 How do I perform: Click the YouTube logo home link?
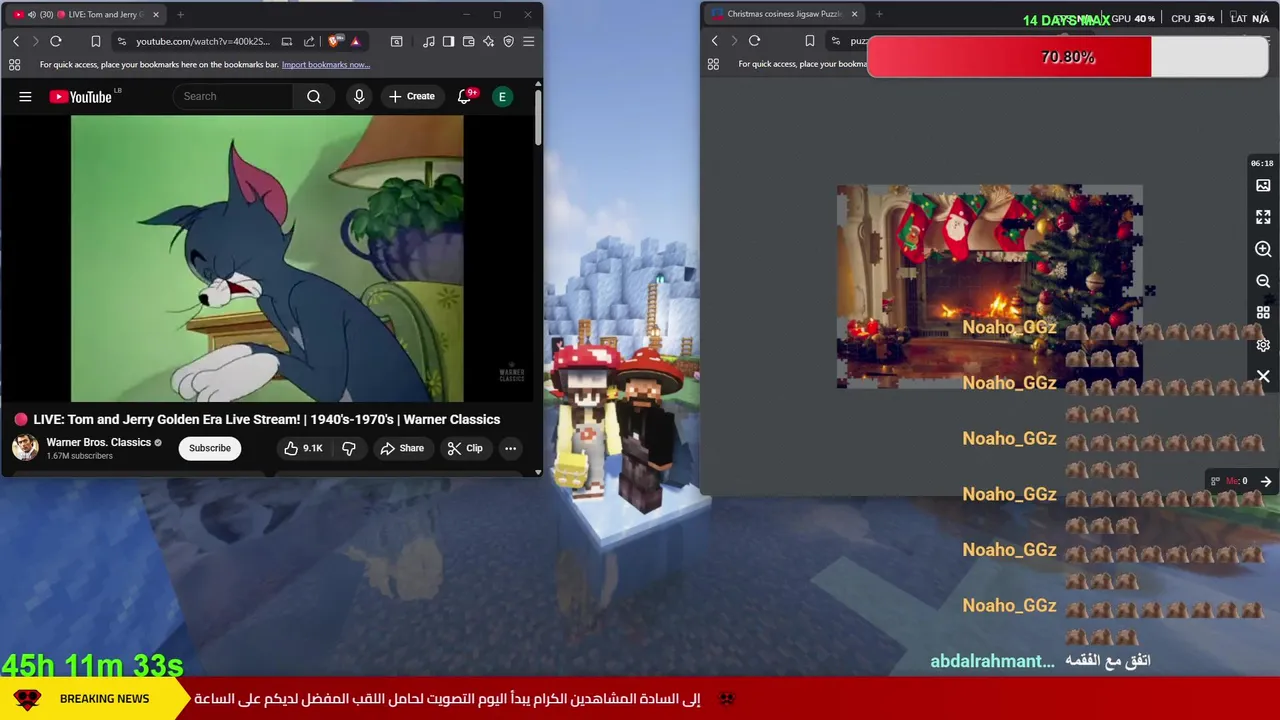coord(81,97)
